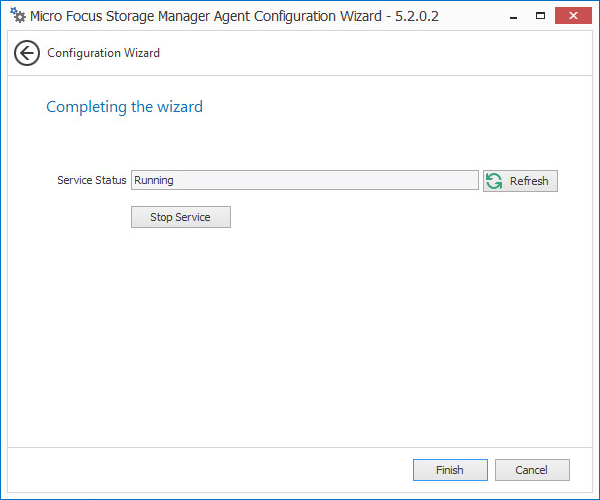Click the Service Status field showing Running
Viewport: 600px width, 500px height.
(x=305, y=180)
